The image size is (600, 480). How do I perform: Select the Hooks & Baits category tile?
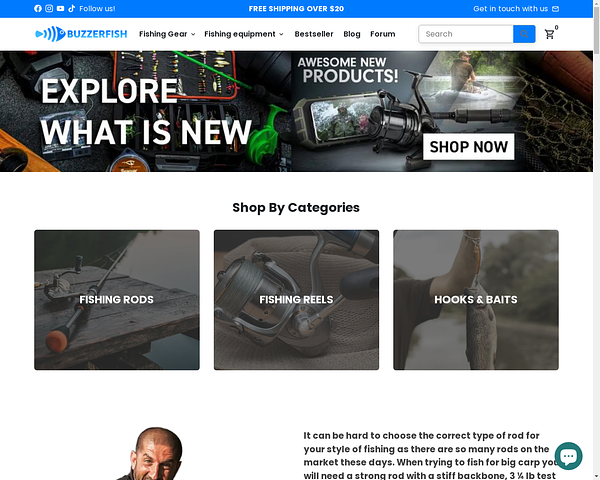(x=476, y=300)
